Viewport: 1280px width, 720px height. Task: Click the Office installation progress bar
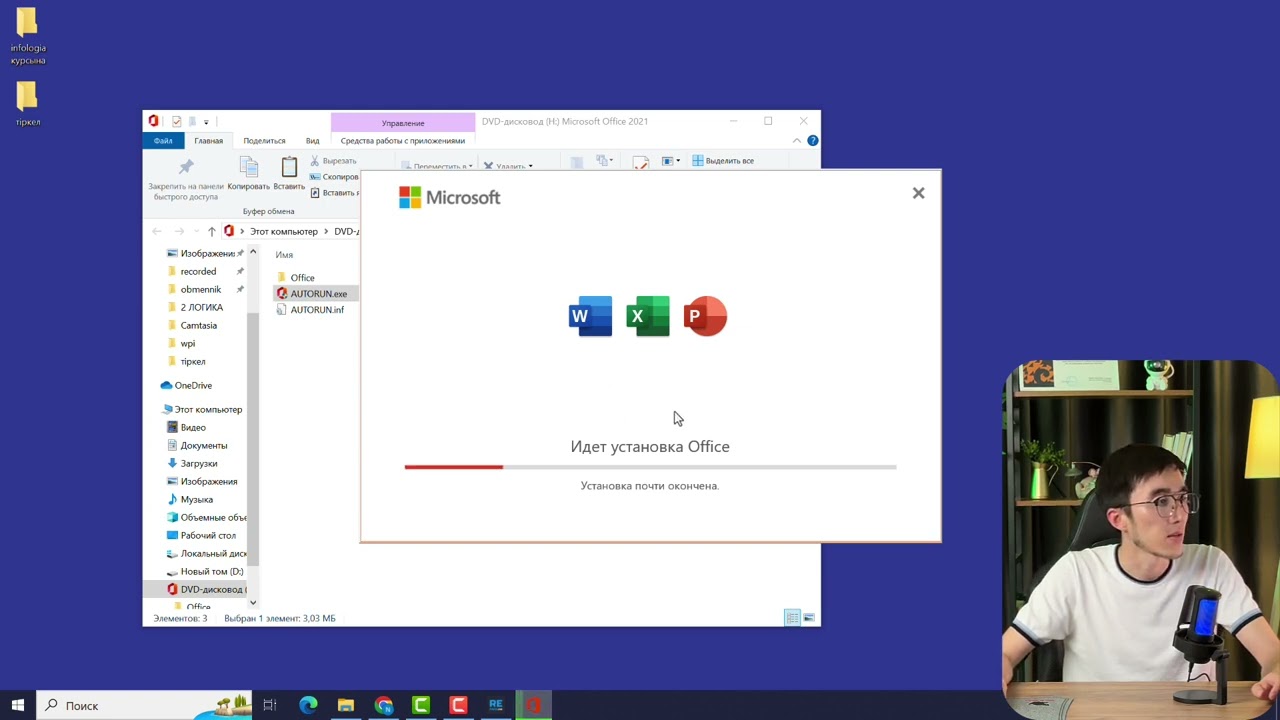pos(650,467)
